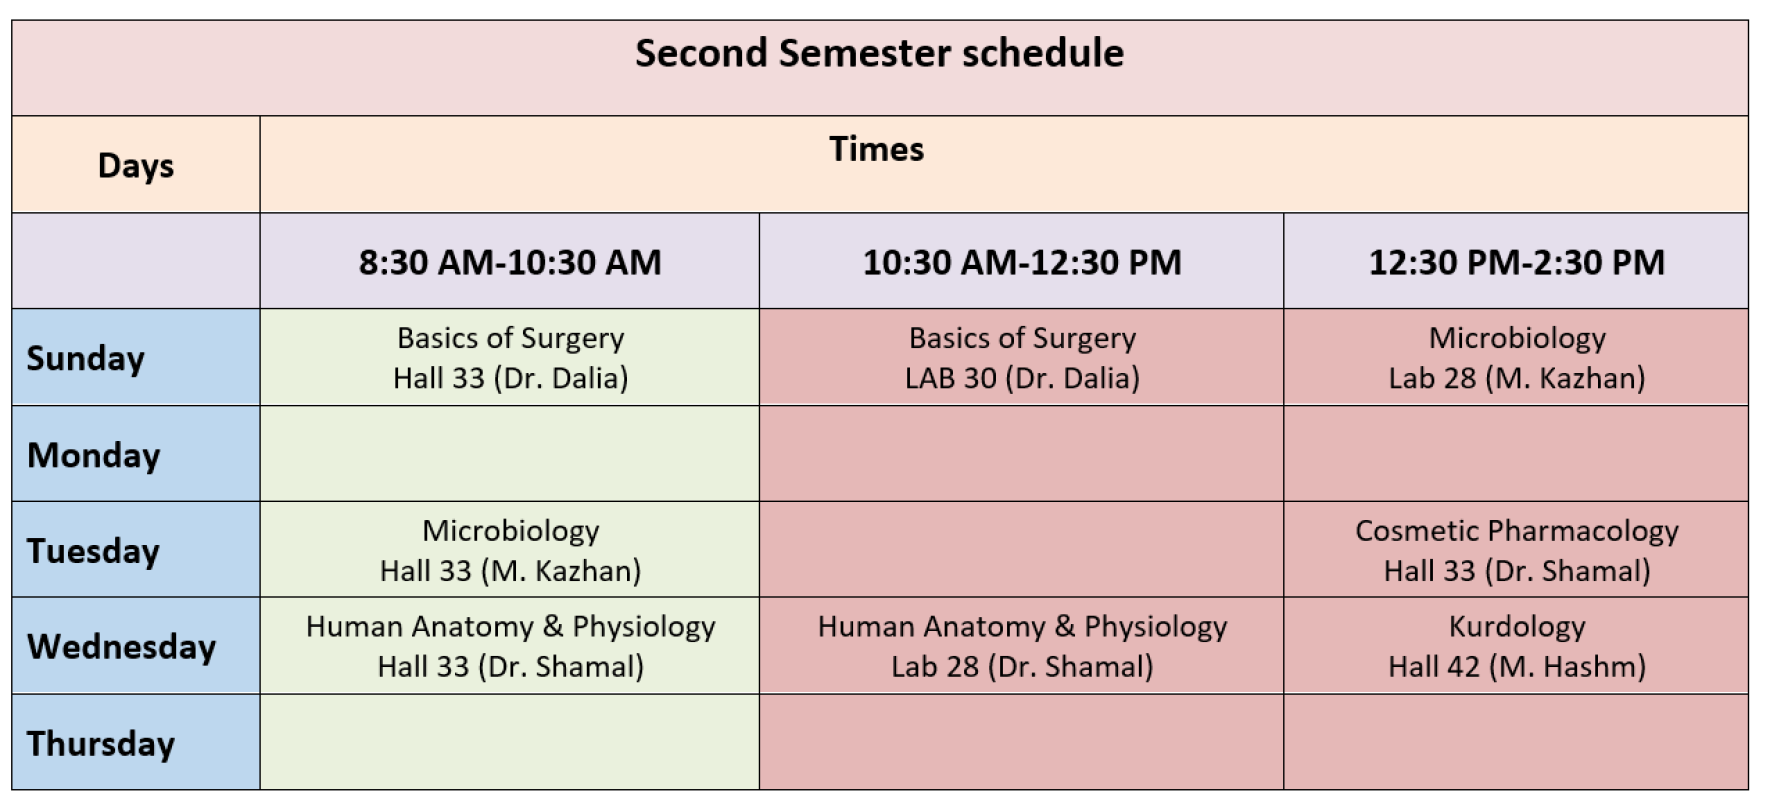Click the 10:30 AM-12:30 PM column header
Screen dimensions: 1770x796
(x=1021, y=260)
